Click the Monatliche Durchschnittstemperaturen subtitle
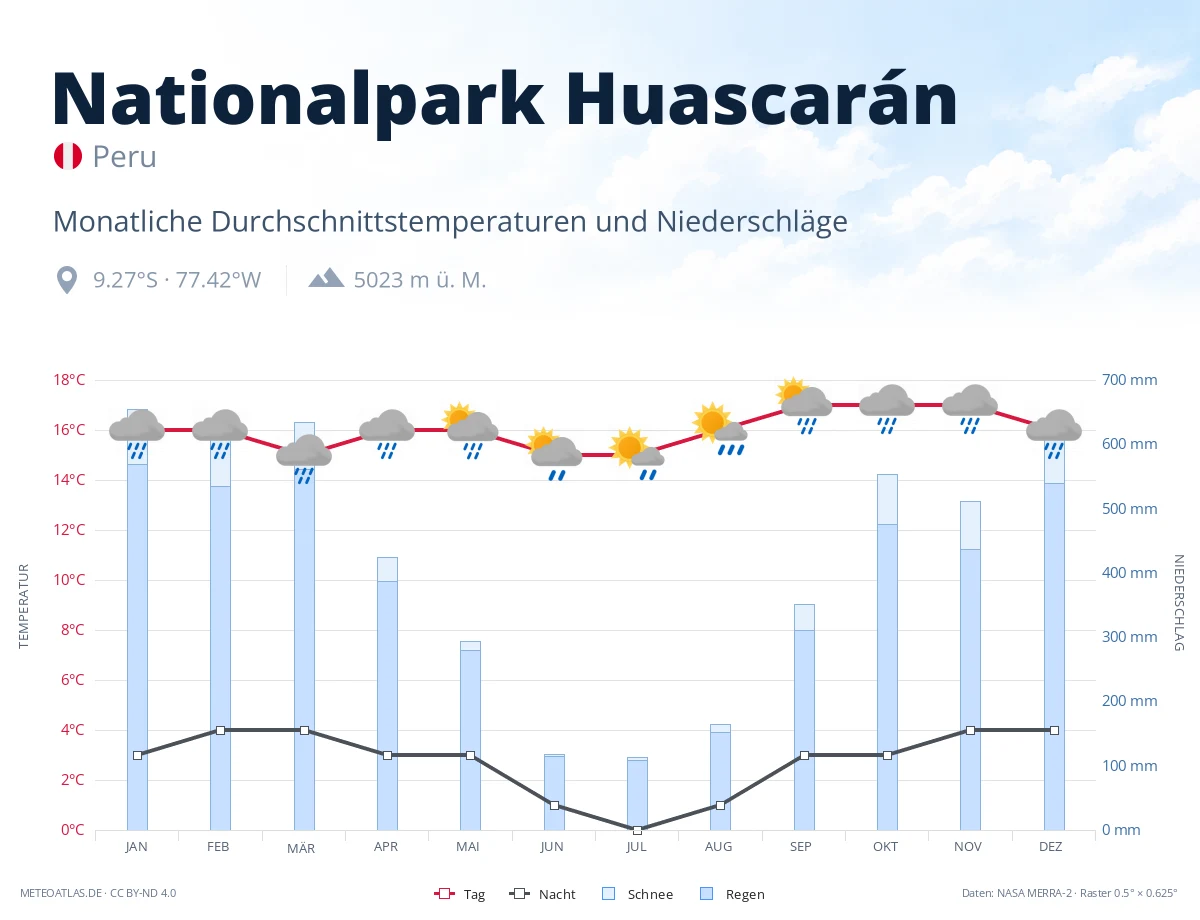 [450, 221]
